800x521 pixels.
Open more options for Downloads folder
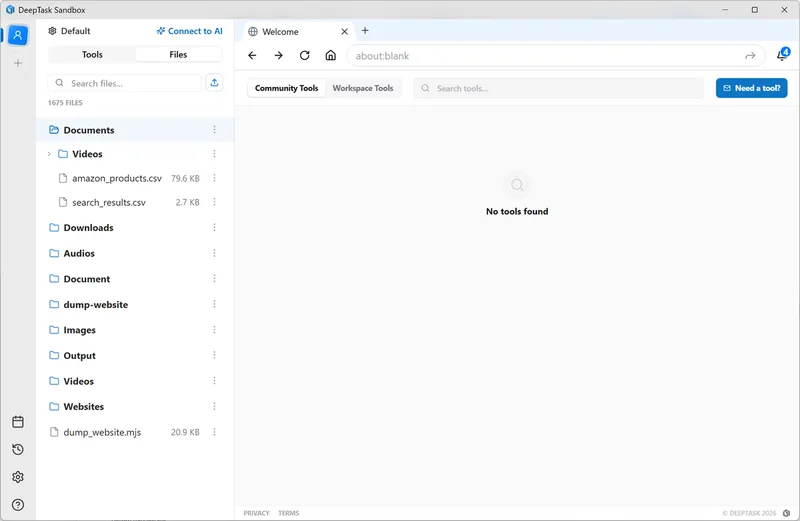click(x=214, y=228)
